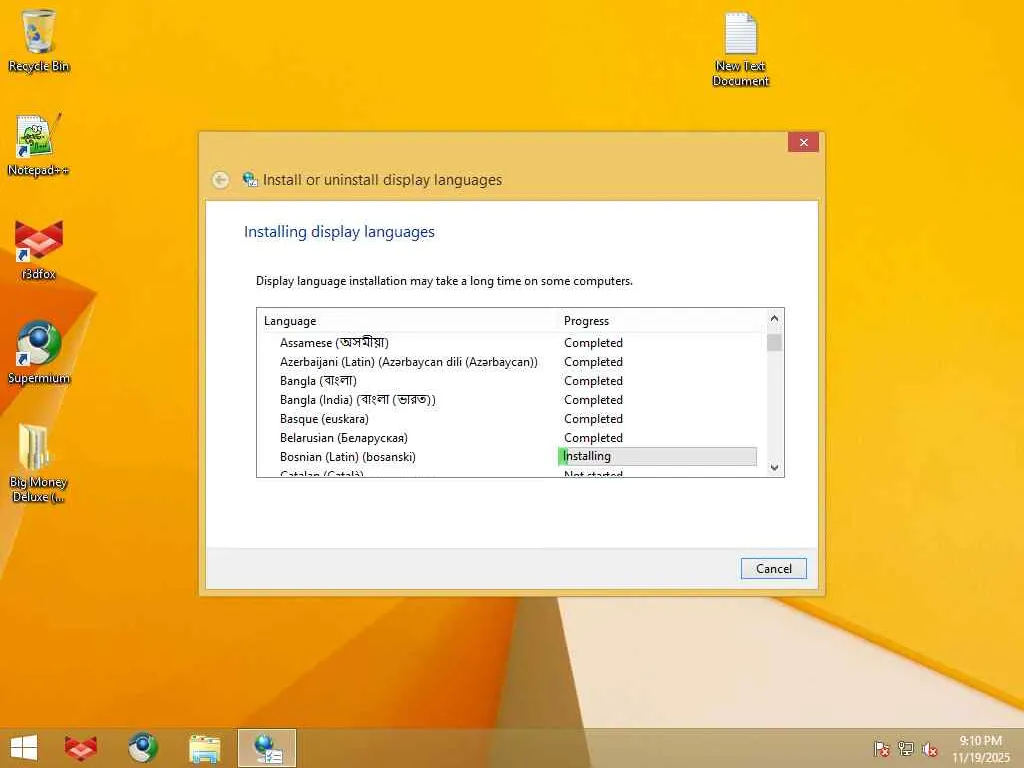This screenshot has width=1024, height=768.
Task: Launch Supermium from the taskbar
Action: click(143, 748)
